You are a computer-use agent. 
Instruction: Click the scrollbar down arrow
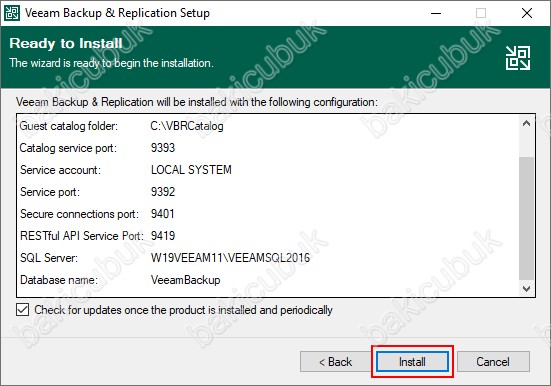526,289
